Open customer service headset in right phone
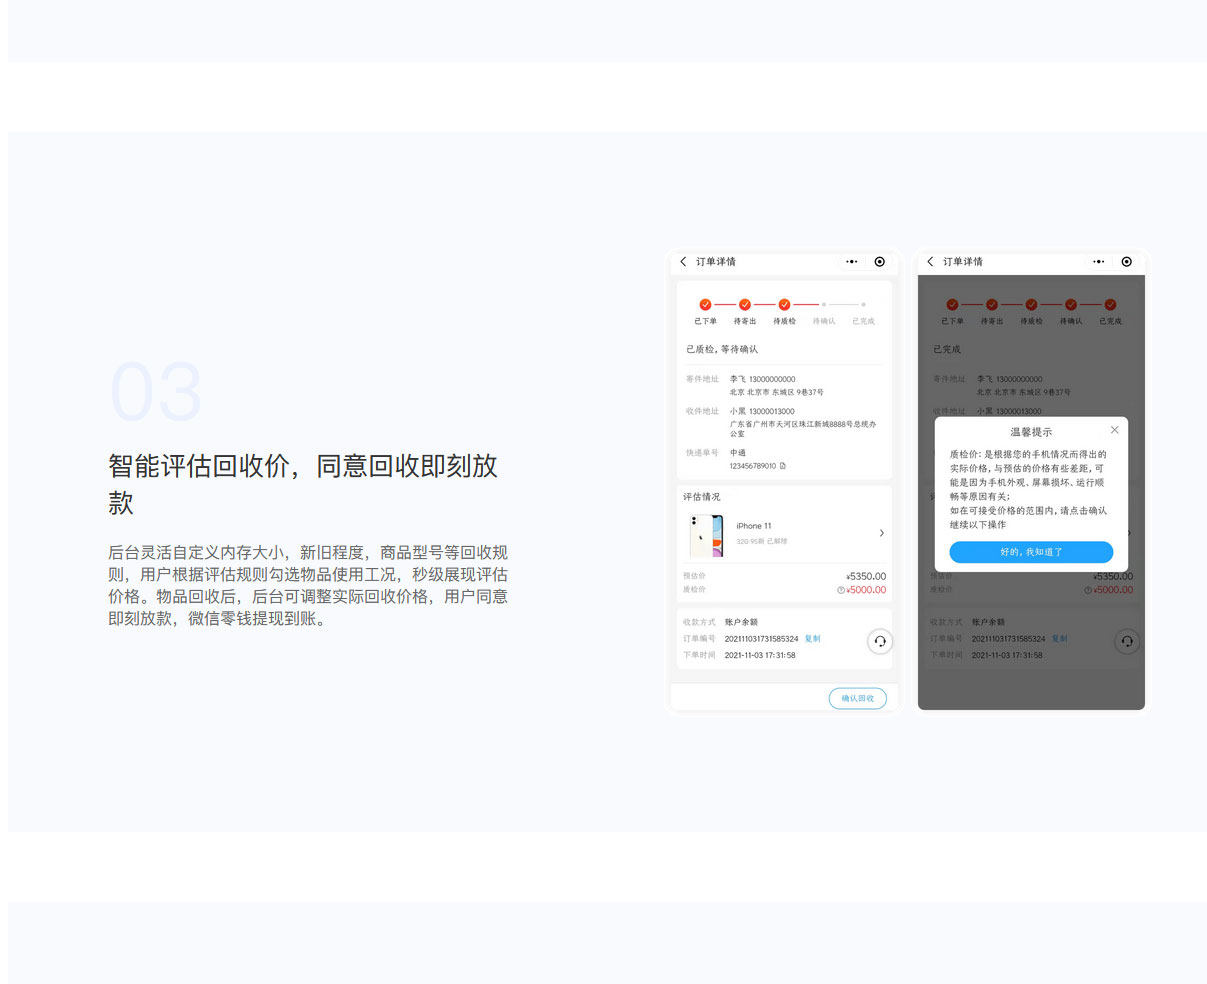 coord(1127,642)
